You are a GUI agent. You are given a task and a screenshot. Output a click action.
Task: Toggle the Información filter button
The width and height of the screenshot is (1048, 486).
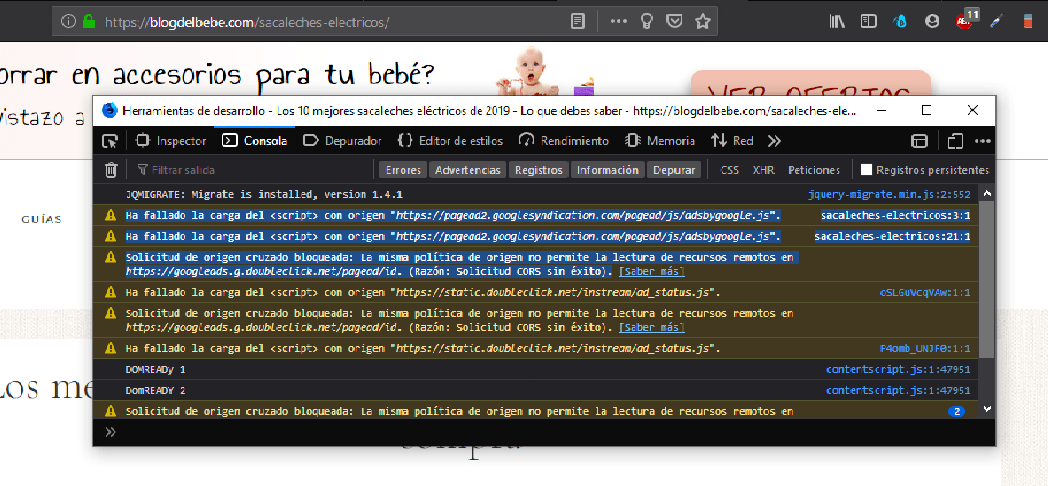(608, 170)
